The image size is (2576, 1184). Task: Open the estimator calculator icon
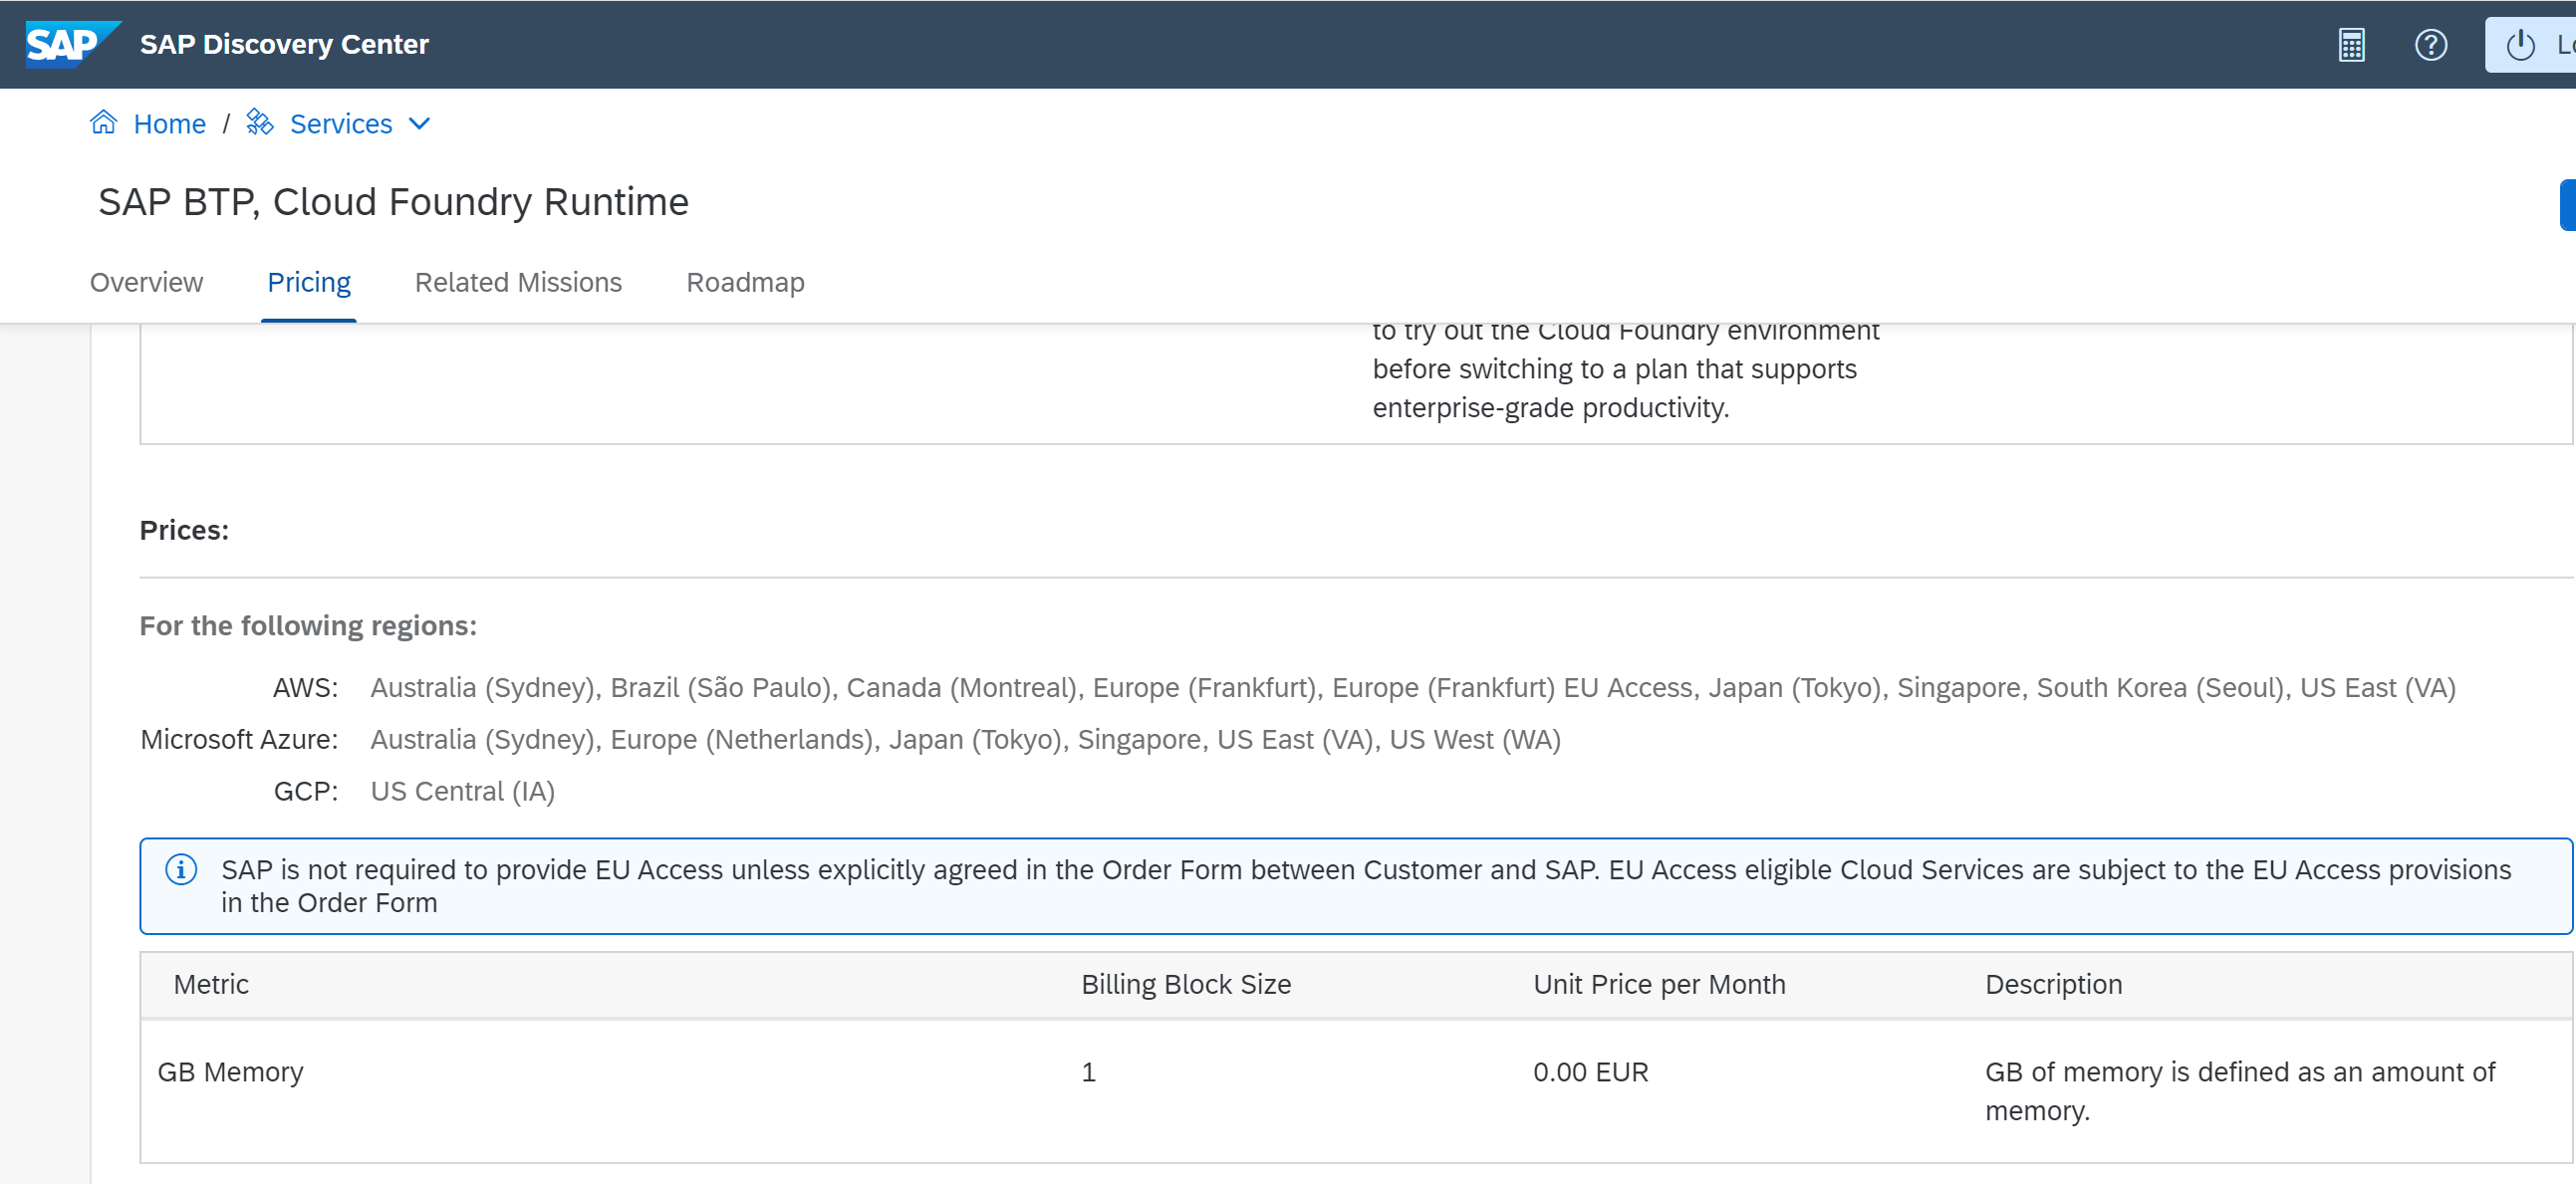[x=2351, y=45]
